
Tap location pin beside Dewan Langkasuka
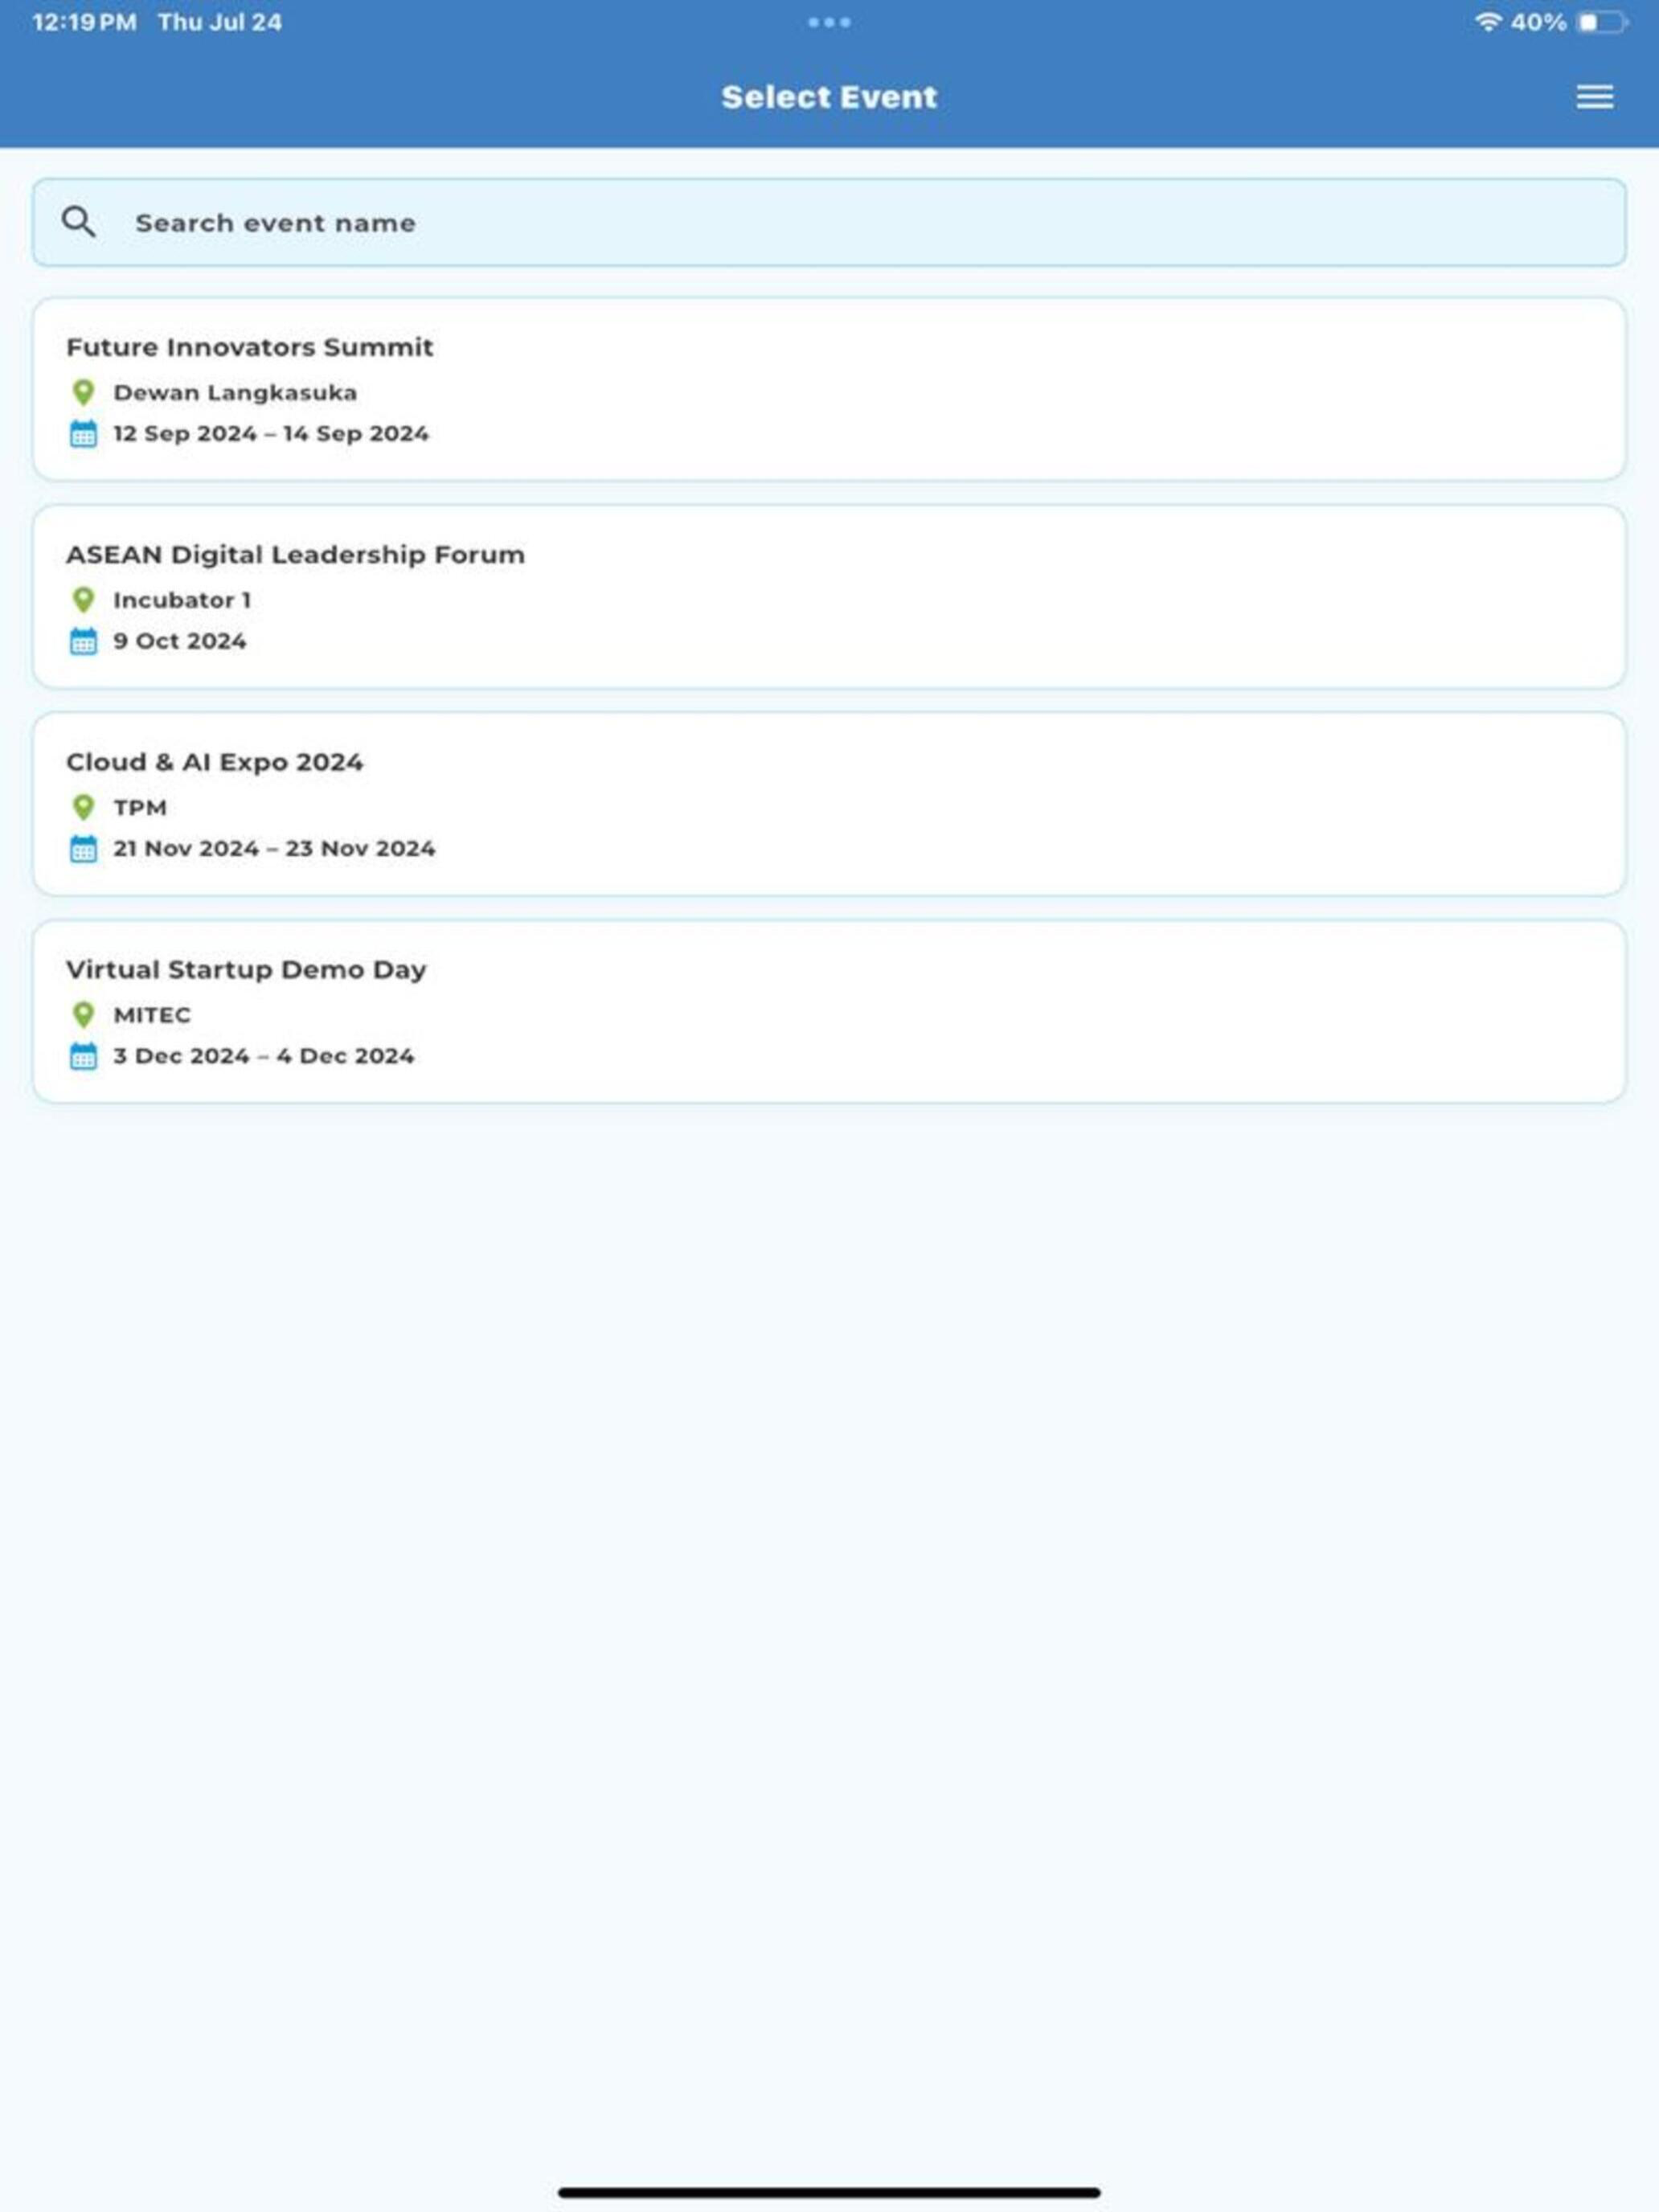pyautogui.click(x=84, y=392)
